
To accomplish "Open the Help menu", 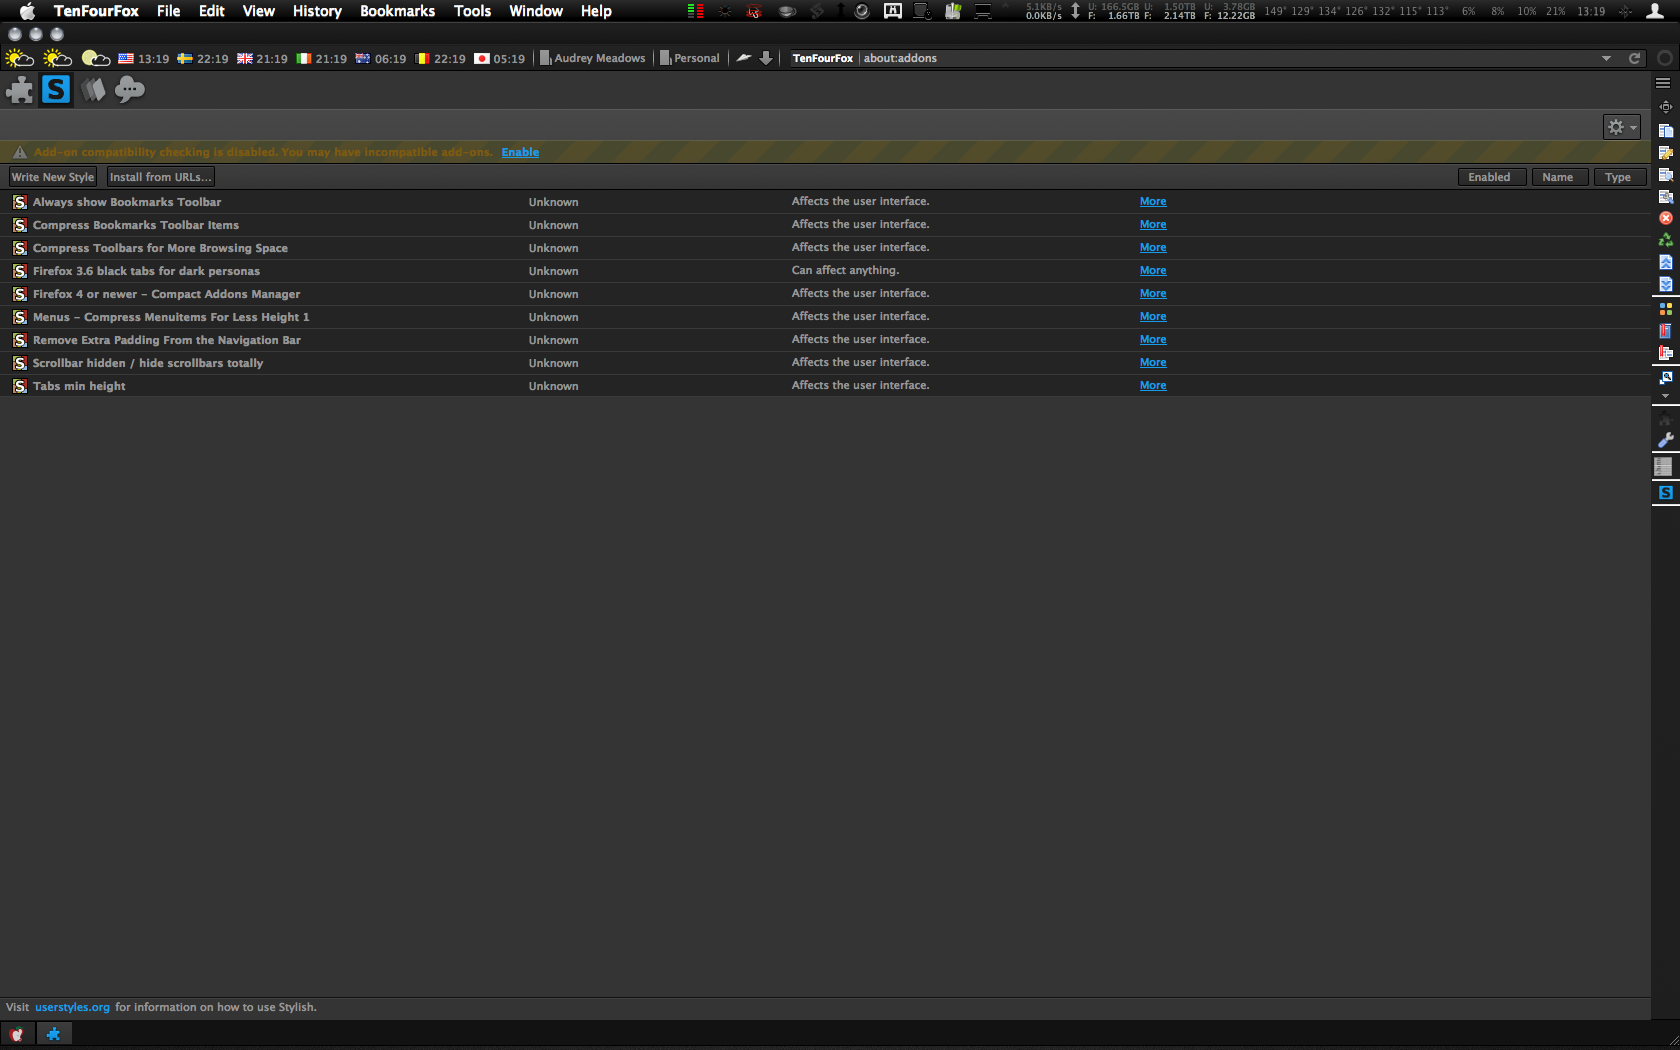I will pyautogui.click(x=596, y=11).
